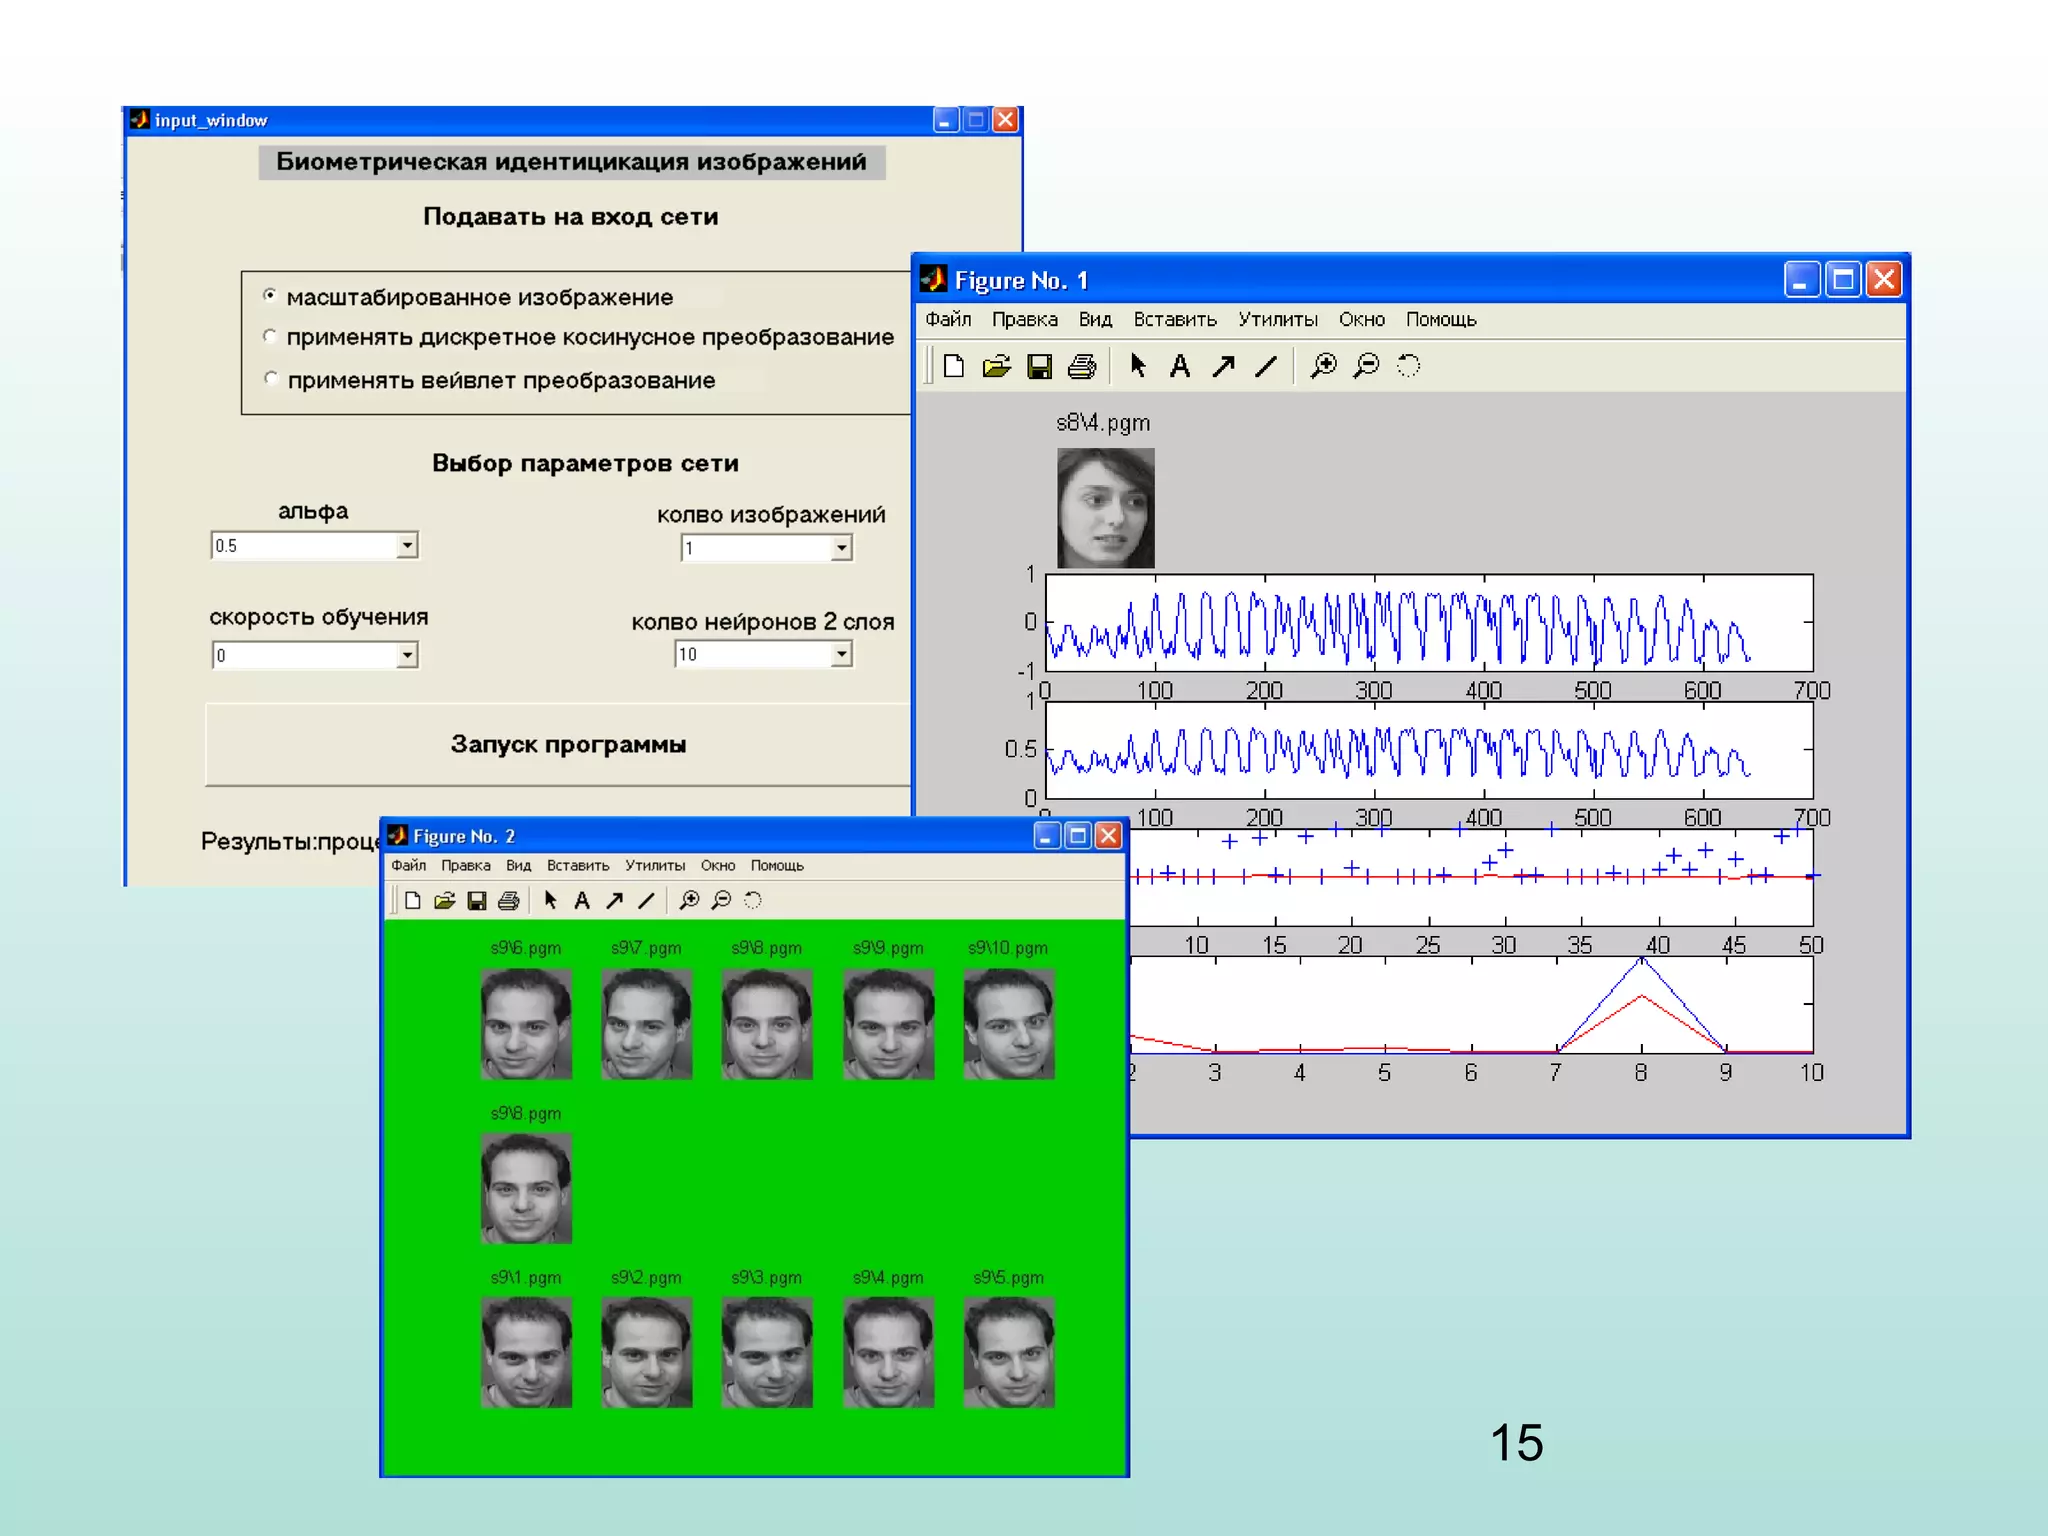Select the Insert Arrow tool in Figure No. 1
Screen dimensions: 2048x1536
click(x=1223, y=366)
